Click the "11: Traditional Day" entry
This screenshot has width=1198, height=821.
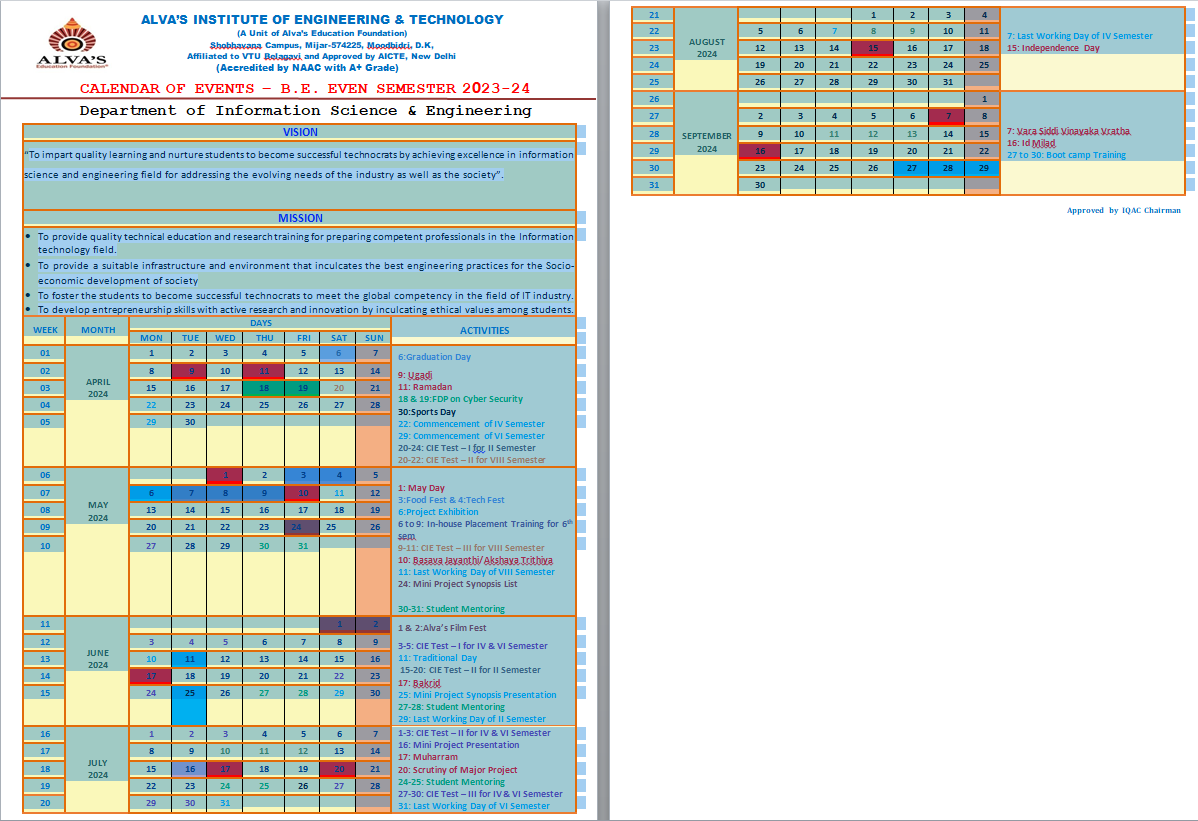[x=437, y=658]
